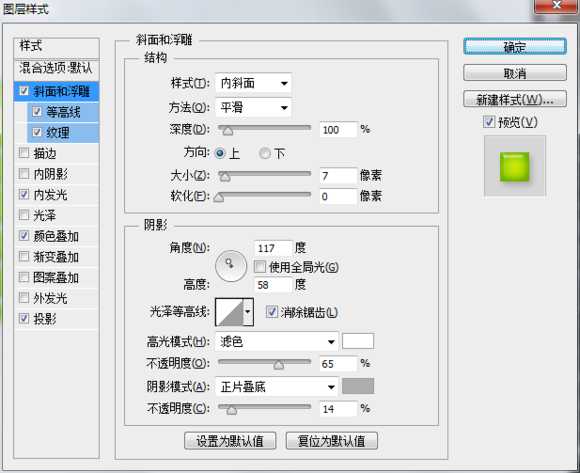The image size is (580, 473).
Task: Enable the 内阴影 checkbox
Action: [24, 173]
